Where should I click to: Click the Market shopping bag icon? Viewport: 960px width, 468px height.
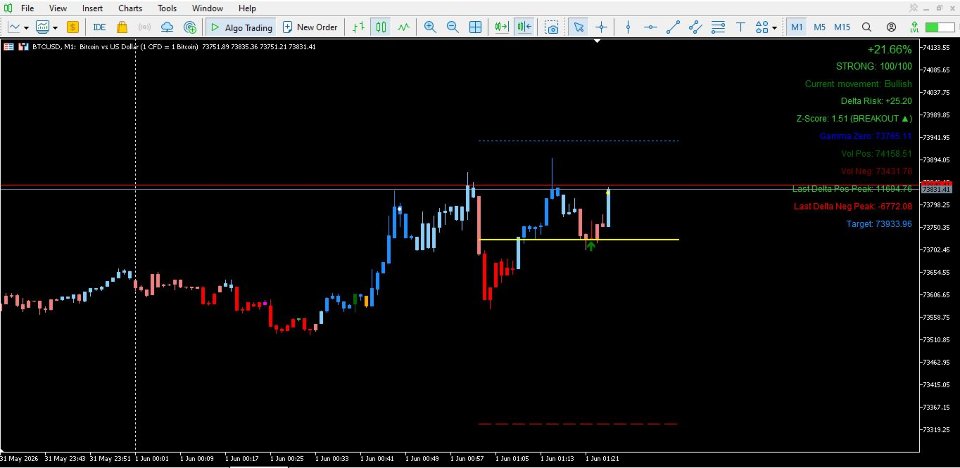point(122,27)
